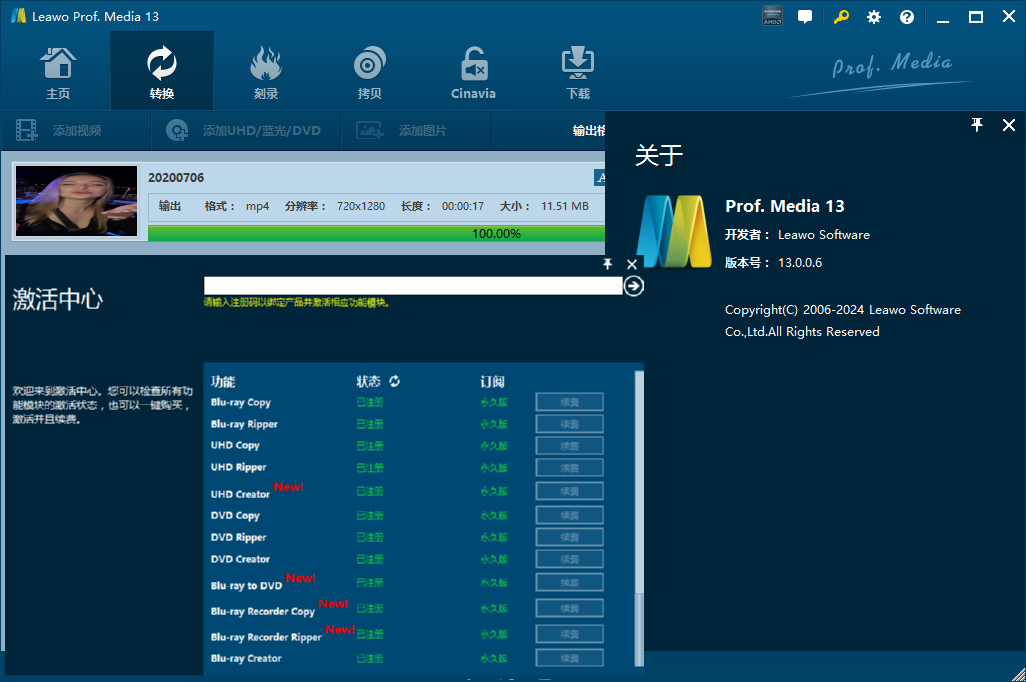
Task: Submit registration code with arrow button
Action: [633, 286]
